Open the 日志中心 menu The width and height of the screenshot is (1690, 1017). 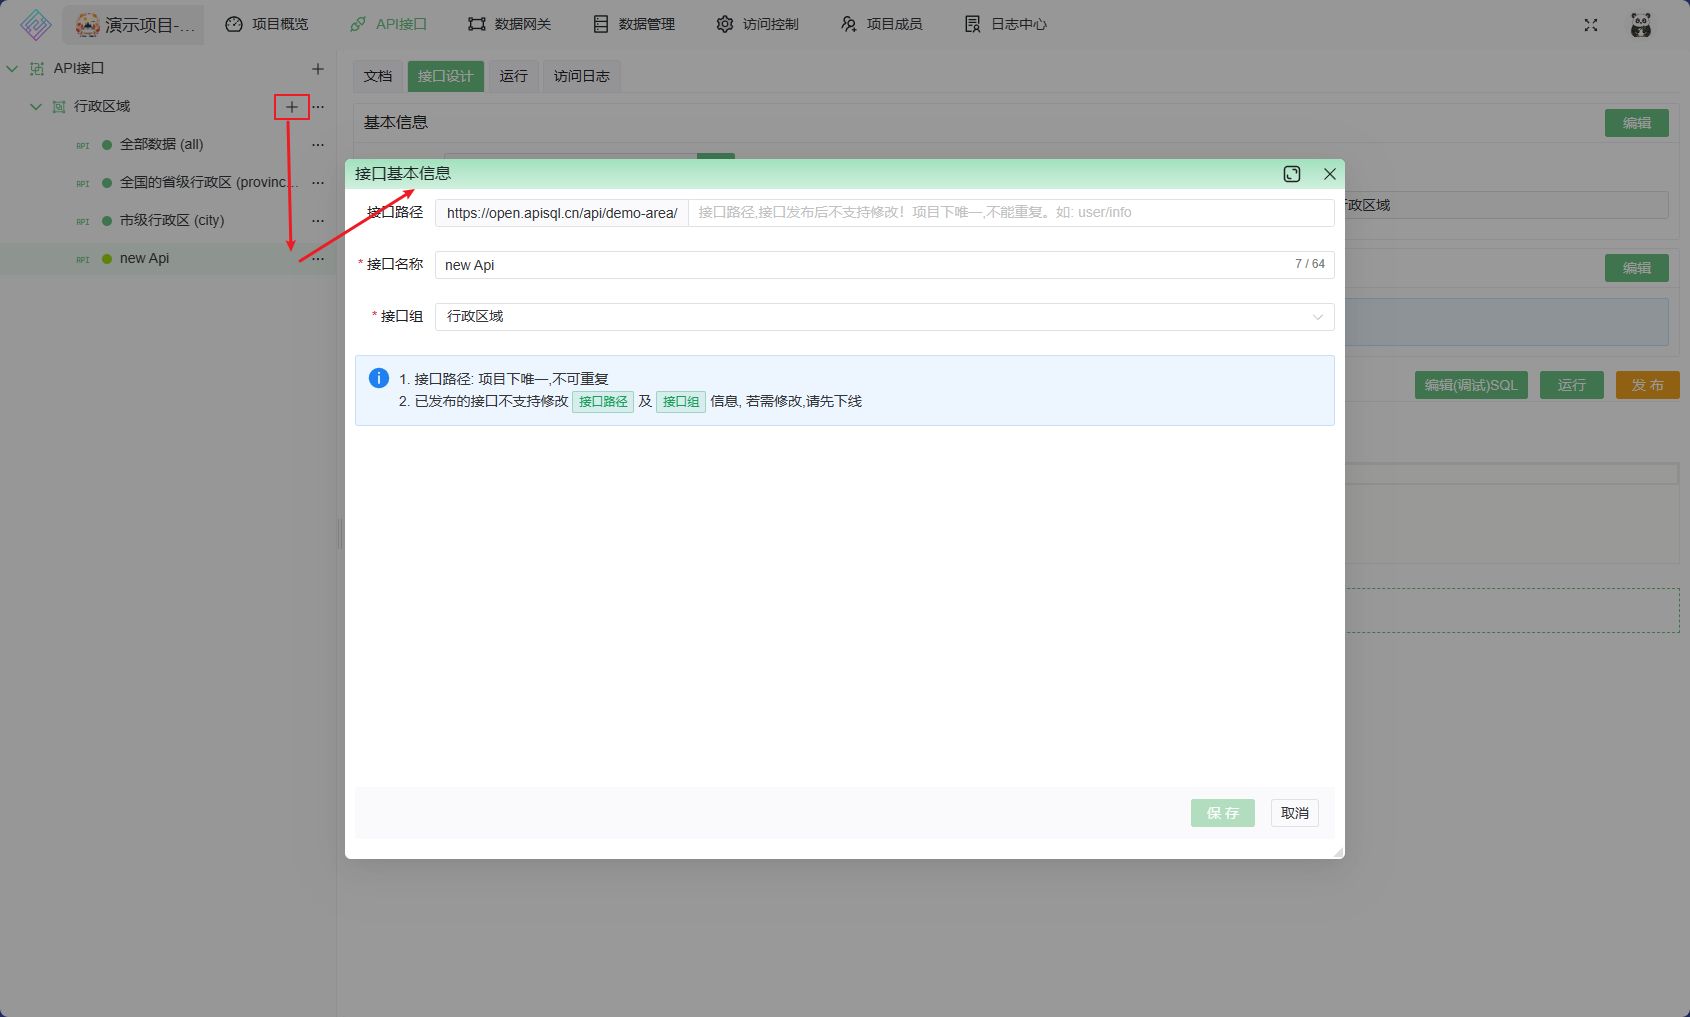(x=1006, y=24)
